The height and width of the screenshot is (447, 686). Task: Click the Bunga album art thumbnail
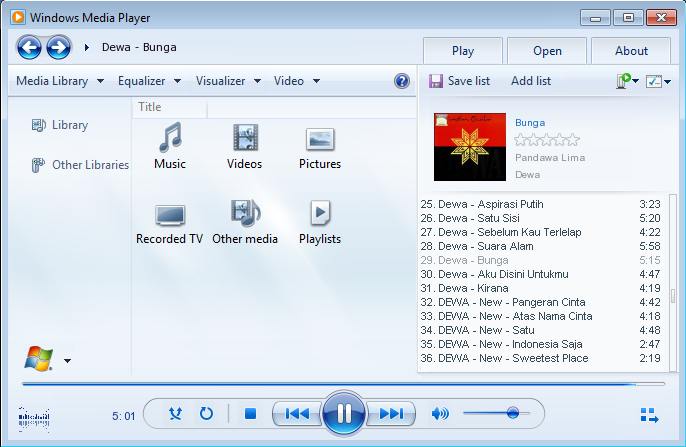point(470,147)
